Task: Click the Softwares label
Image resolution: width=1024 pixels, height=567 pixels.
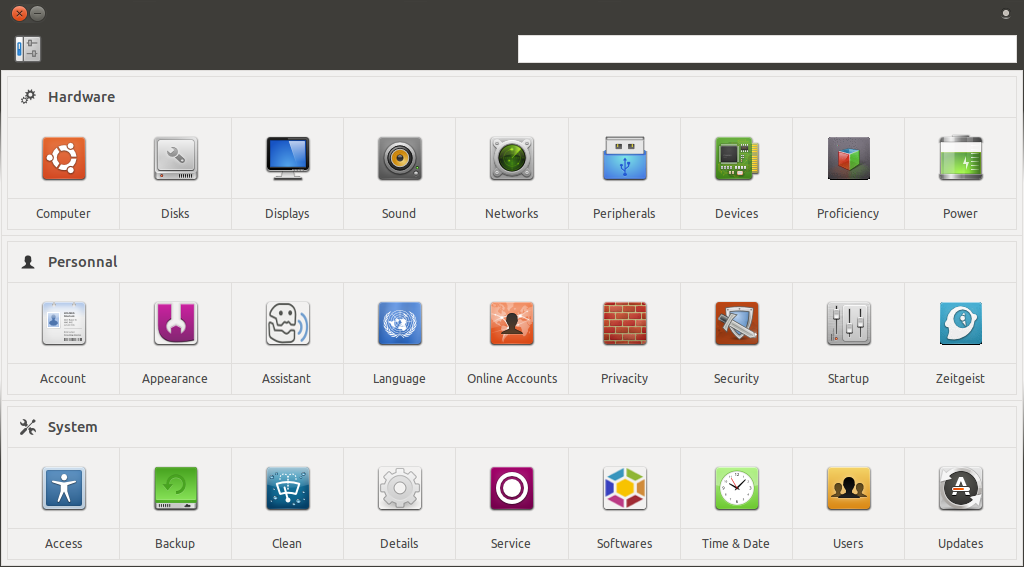Action: pos(624,543)
